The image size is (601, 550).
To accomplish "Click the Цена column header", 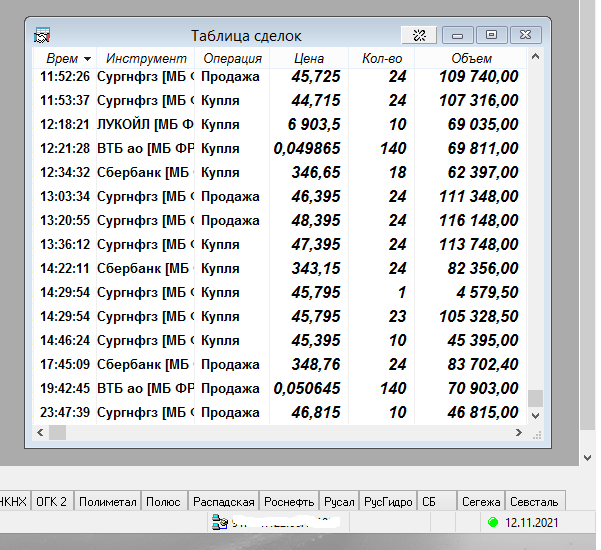I will coord(309,59).
